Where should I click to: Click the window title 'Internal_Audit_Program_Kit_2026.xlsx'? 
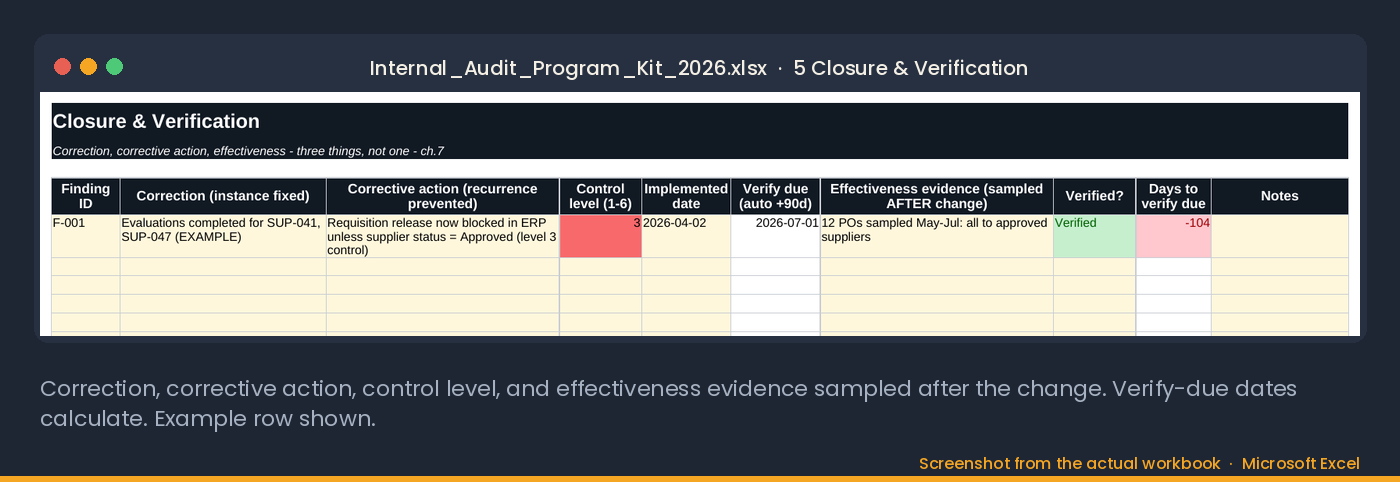click(x=568, y=68)
